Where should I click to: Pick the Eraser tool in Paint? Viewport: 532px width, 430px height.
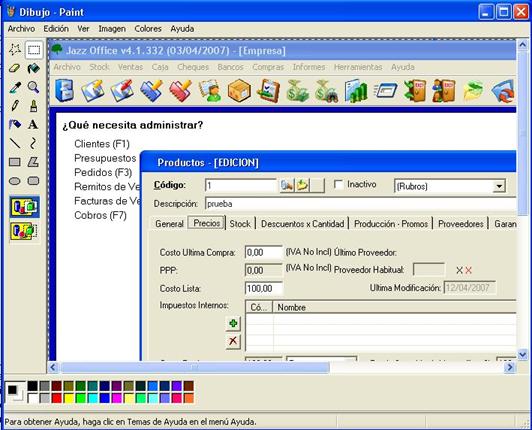pos(15,69)
